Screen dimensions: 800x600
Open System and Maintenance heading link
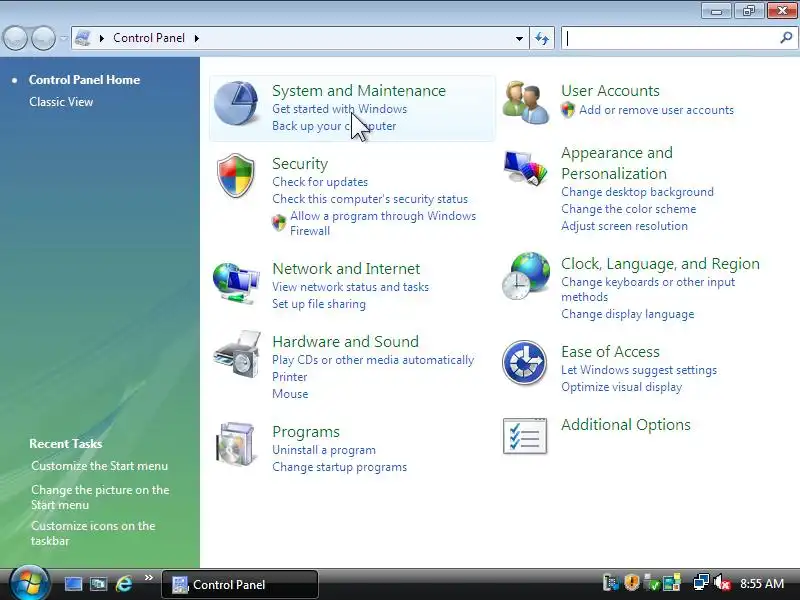359,91
